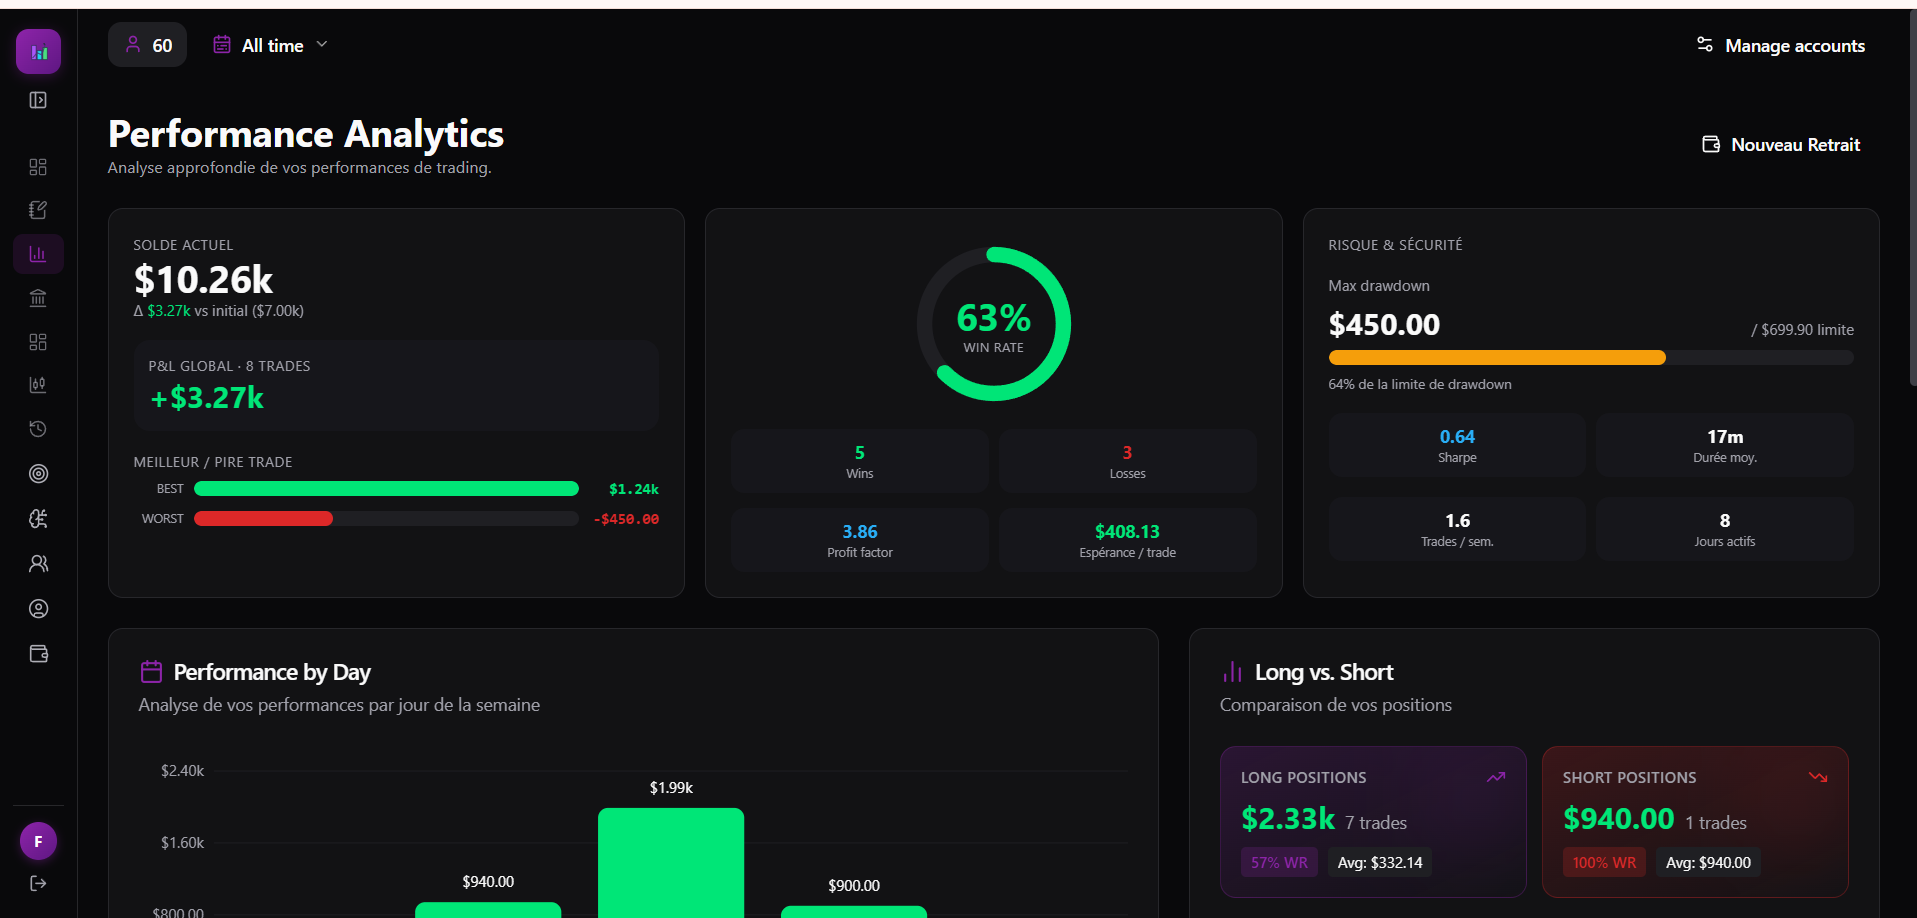1917x918 pixels.
Task: Click the 100% WR badge
Action: [x=1604, y=862]
